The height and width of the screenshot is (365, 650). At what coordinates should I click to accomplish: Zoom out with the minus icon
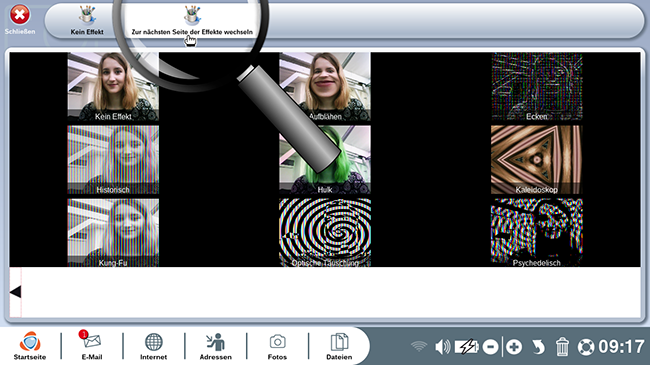[490, 347]
